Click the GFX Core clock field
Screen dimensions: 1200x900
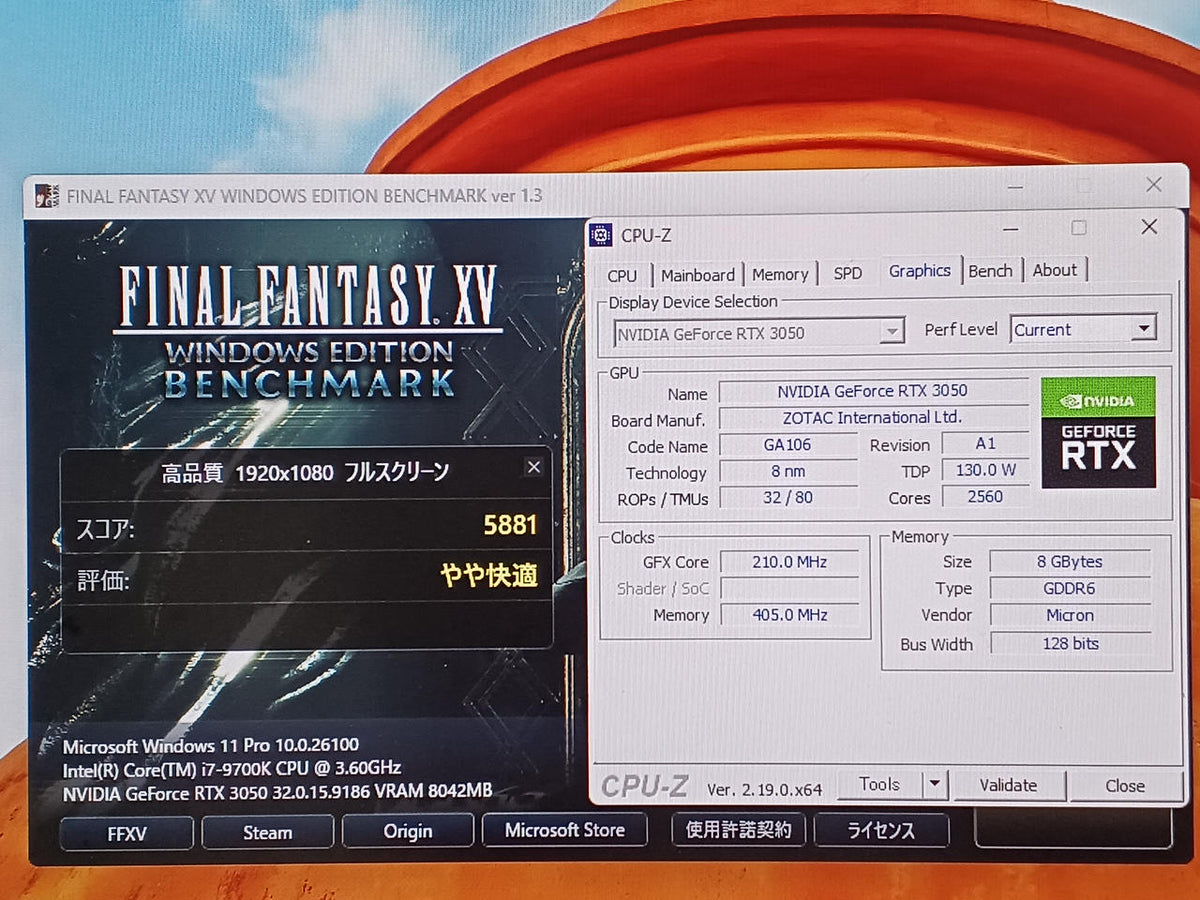(x=789, y=562)
